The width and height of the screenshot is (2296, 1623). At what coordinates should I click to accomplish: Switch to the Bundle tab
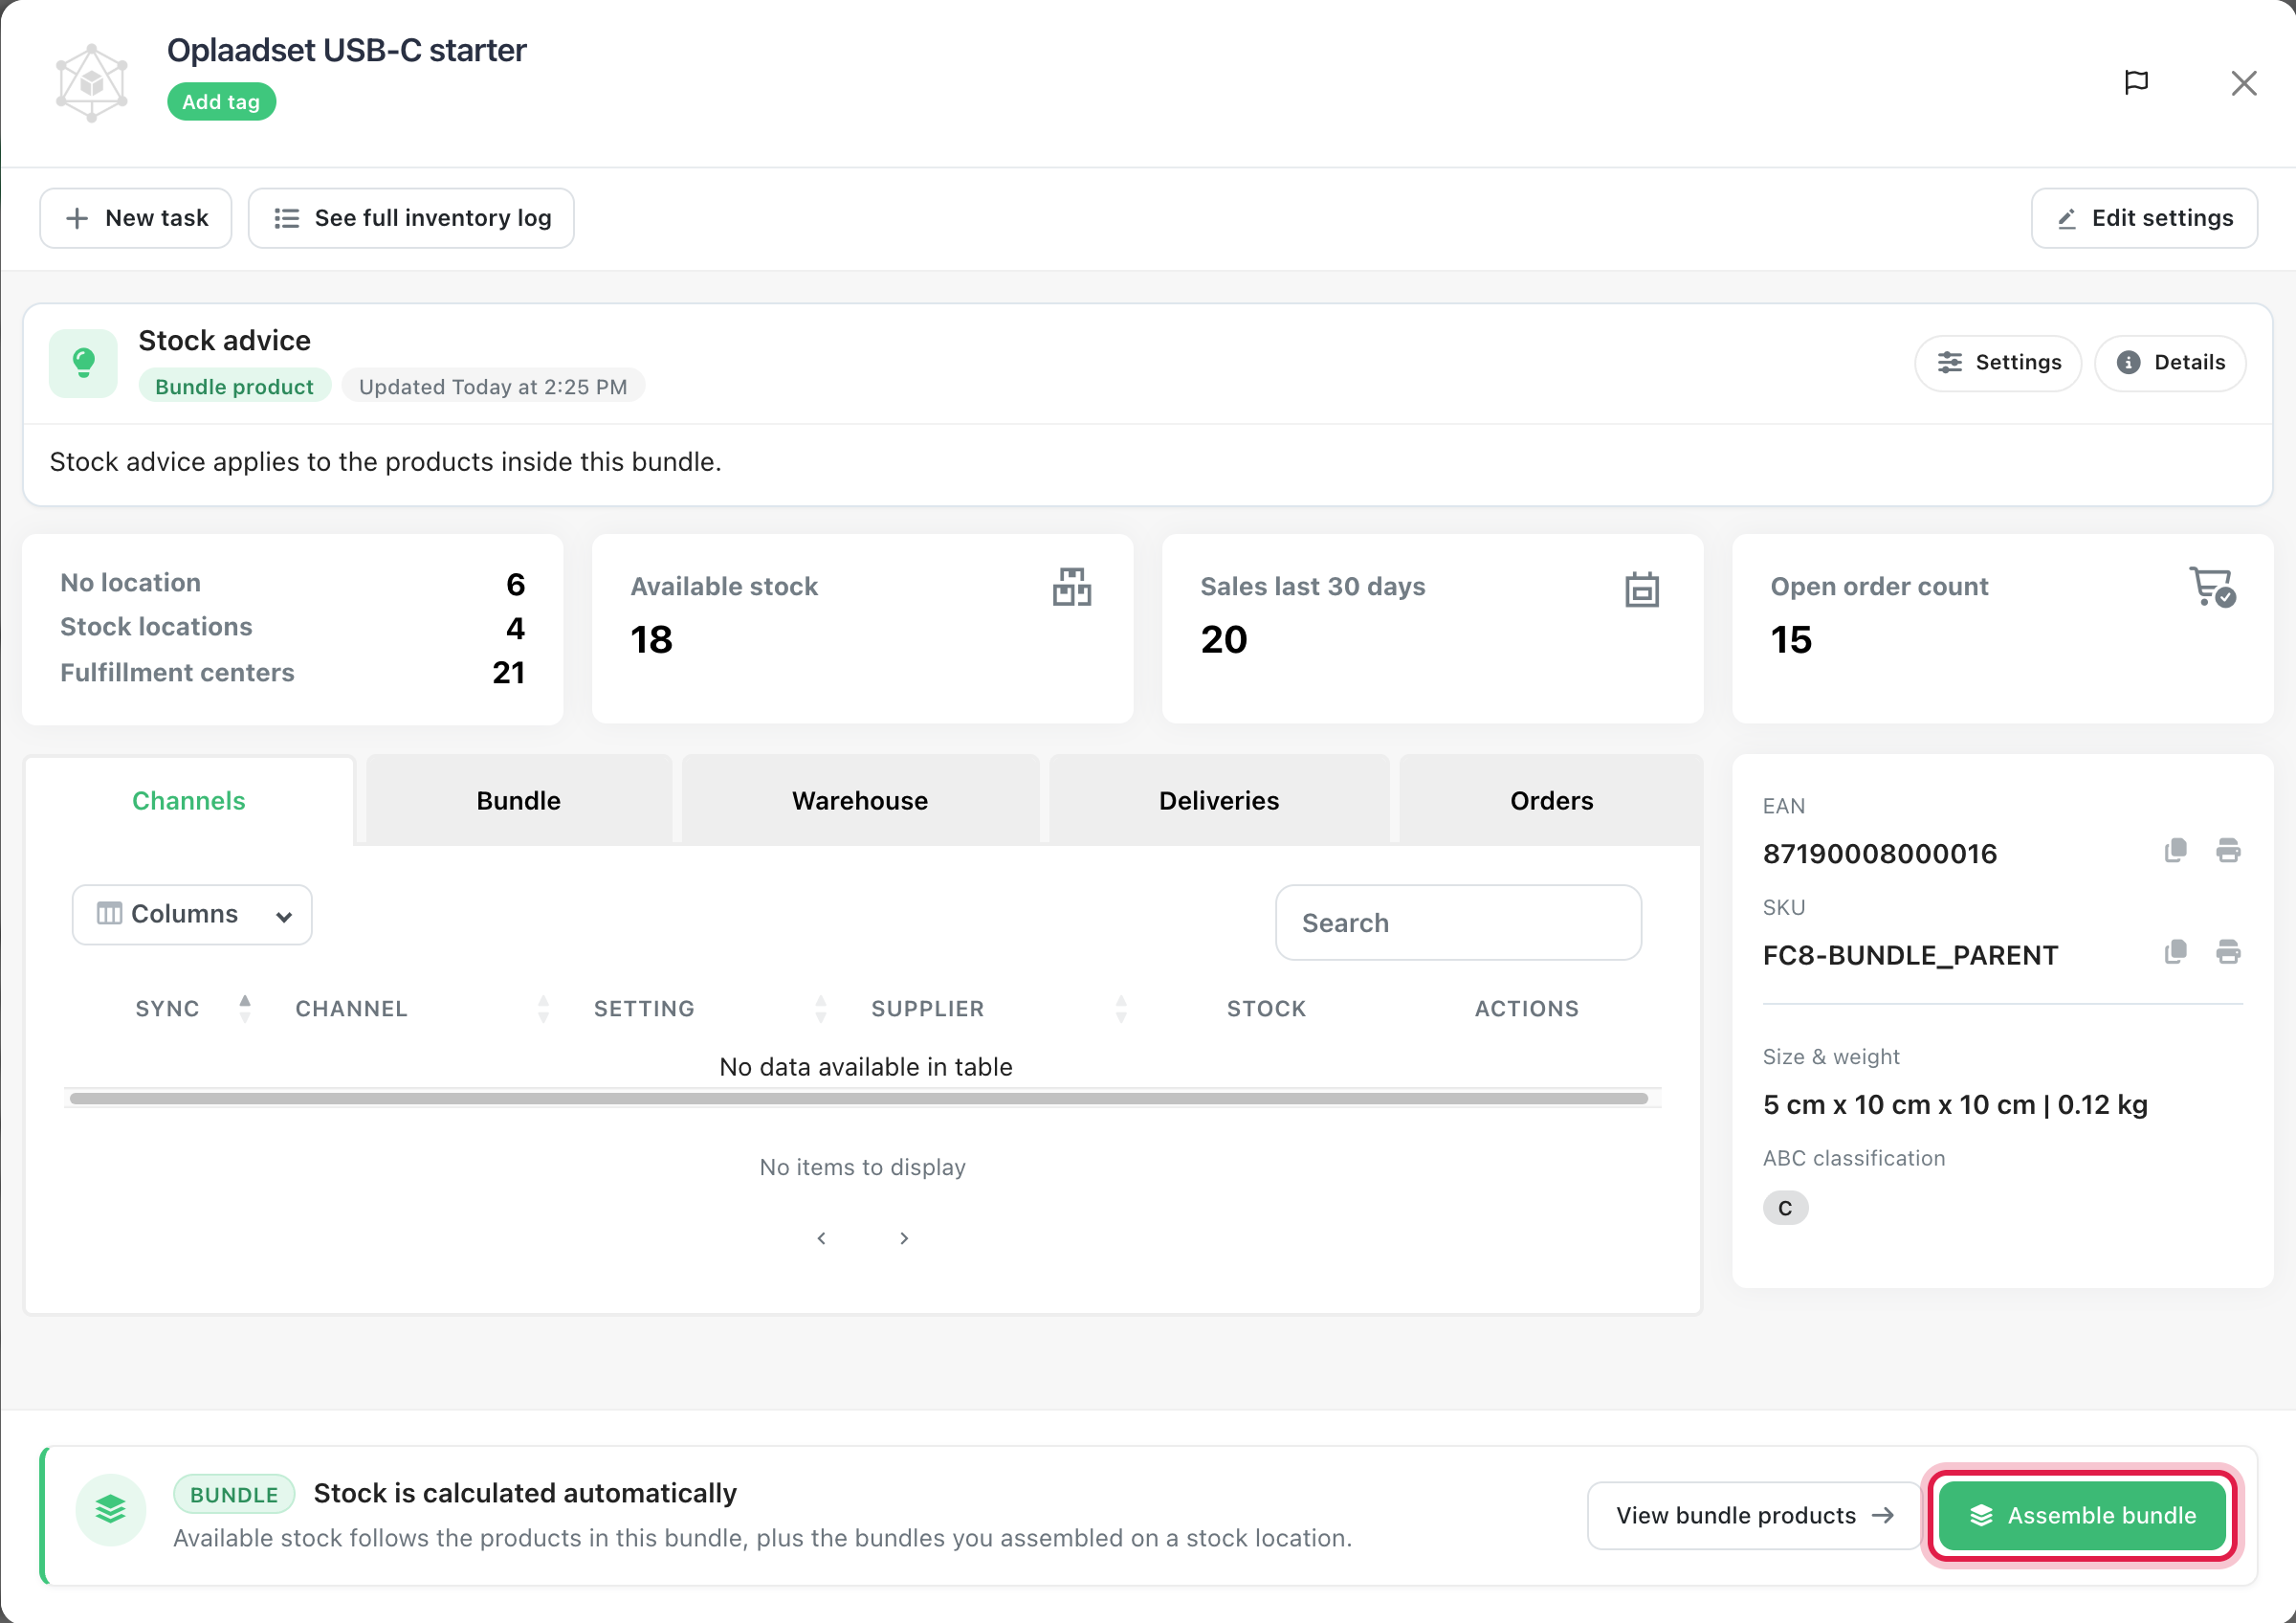pyautogui.click(x=519, y=800)
